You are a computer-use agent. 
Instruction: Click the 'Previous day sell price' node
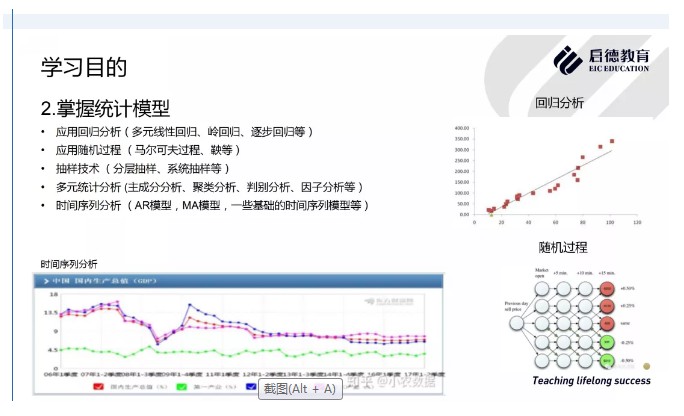tap(515, 324)
